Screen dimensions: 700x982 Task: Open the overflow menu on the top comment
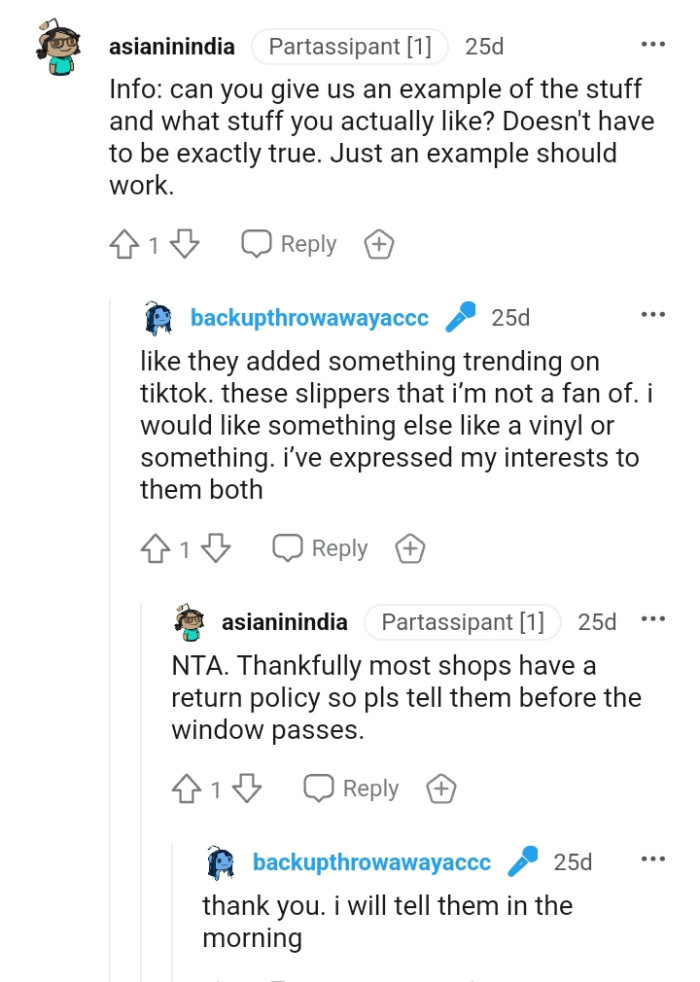653,44
